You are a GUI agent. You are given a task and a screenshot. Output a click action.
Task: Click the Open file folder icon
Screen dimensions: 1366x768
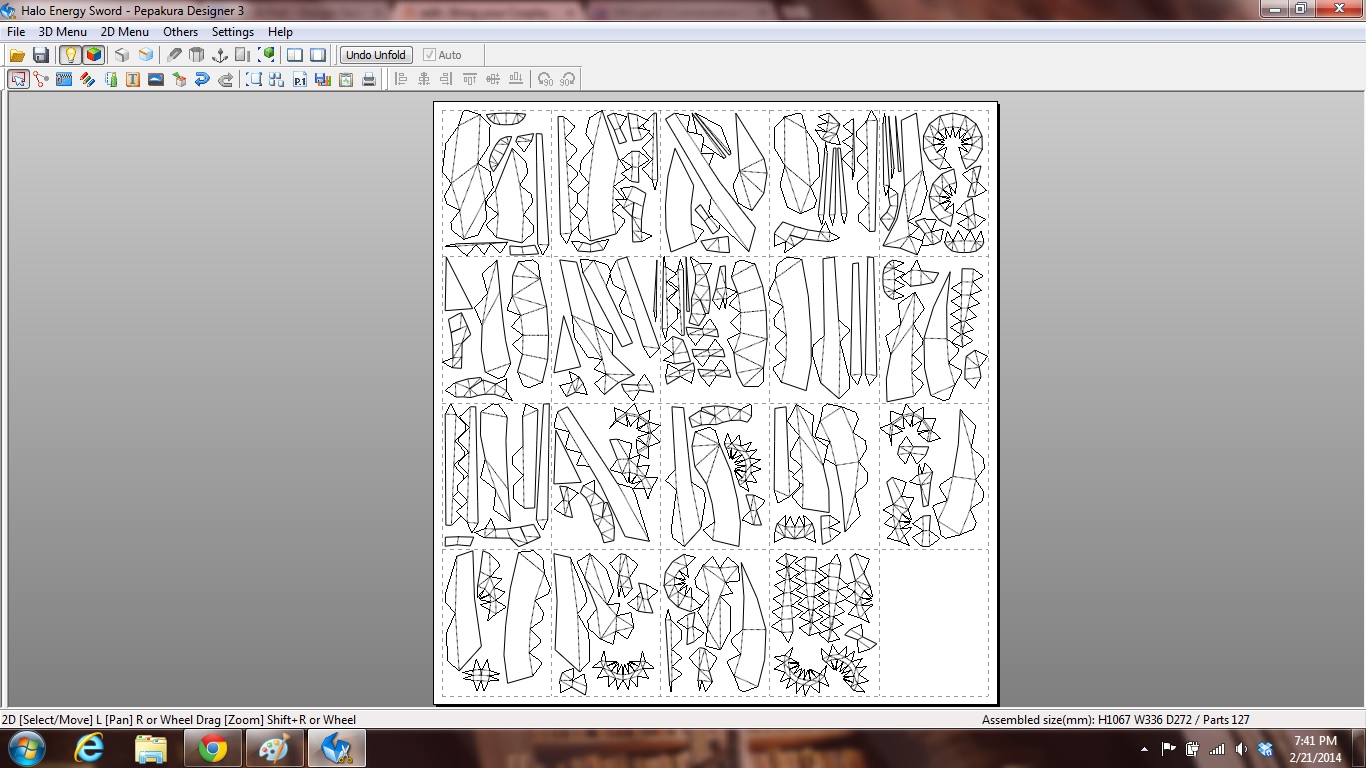(18, 55)
